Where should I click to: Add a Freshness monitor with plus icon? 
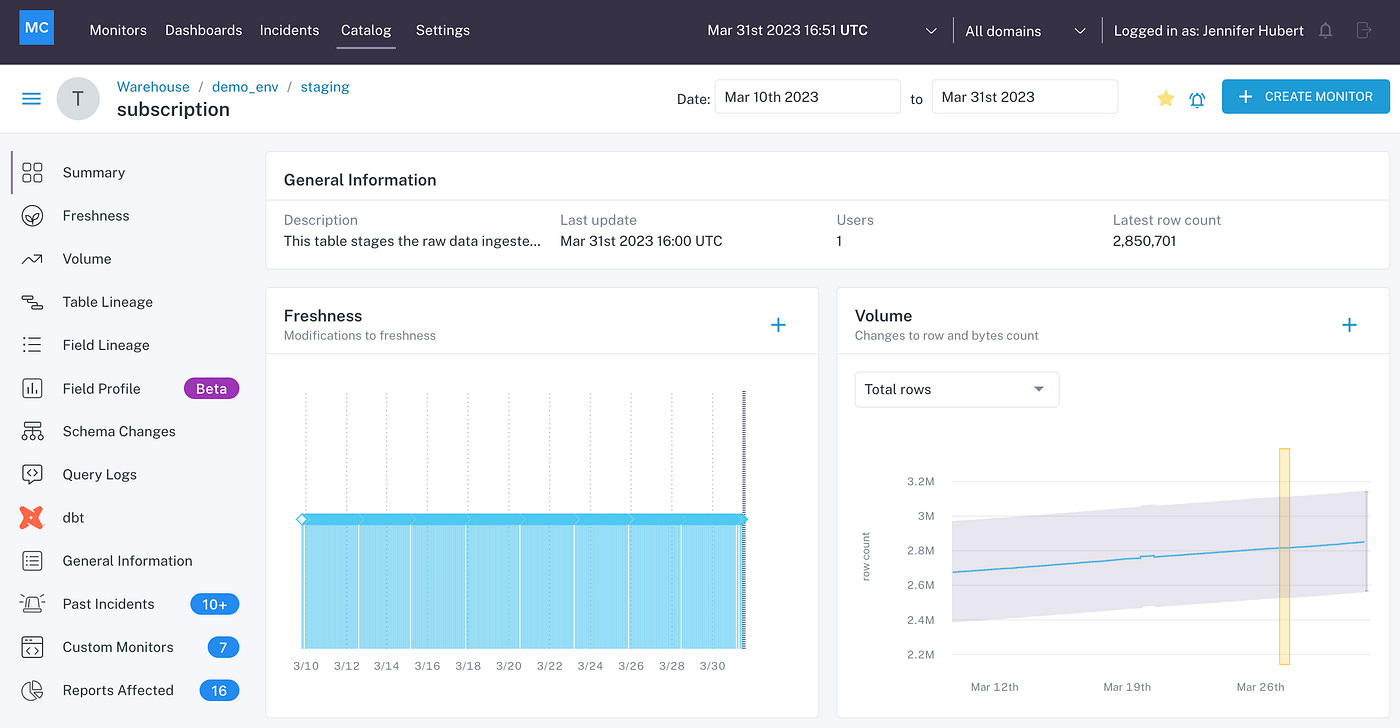778,325
